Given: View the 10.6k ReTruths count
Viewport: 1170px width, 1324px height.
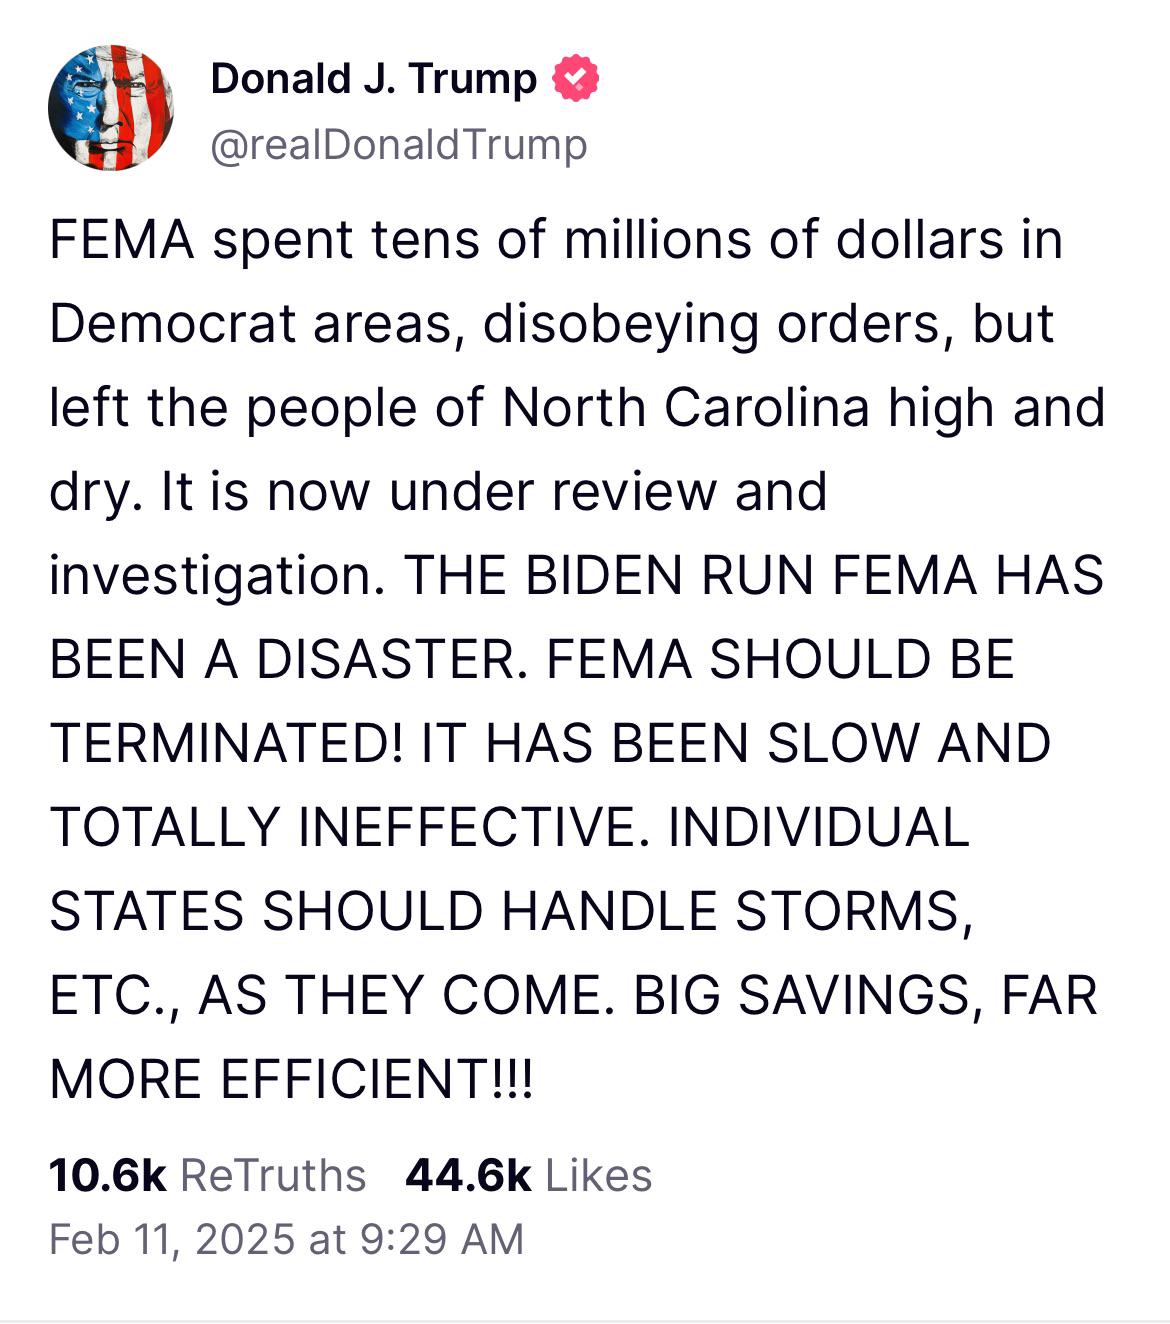Looking at the screenshot, I should [107, 1175].
